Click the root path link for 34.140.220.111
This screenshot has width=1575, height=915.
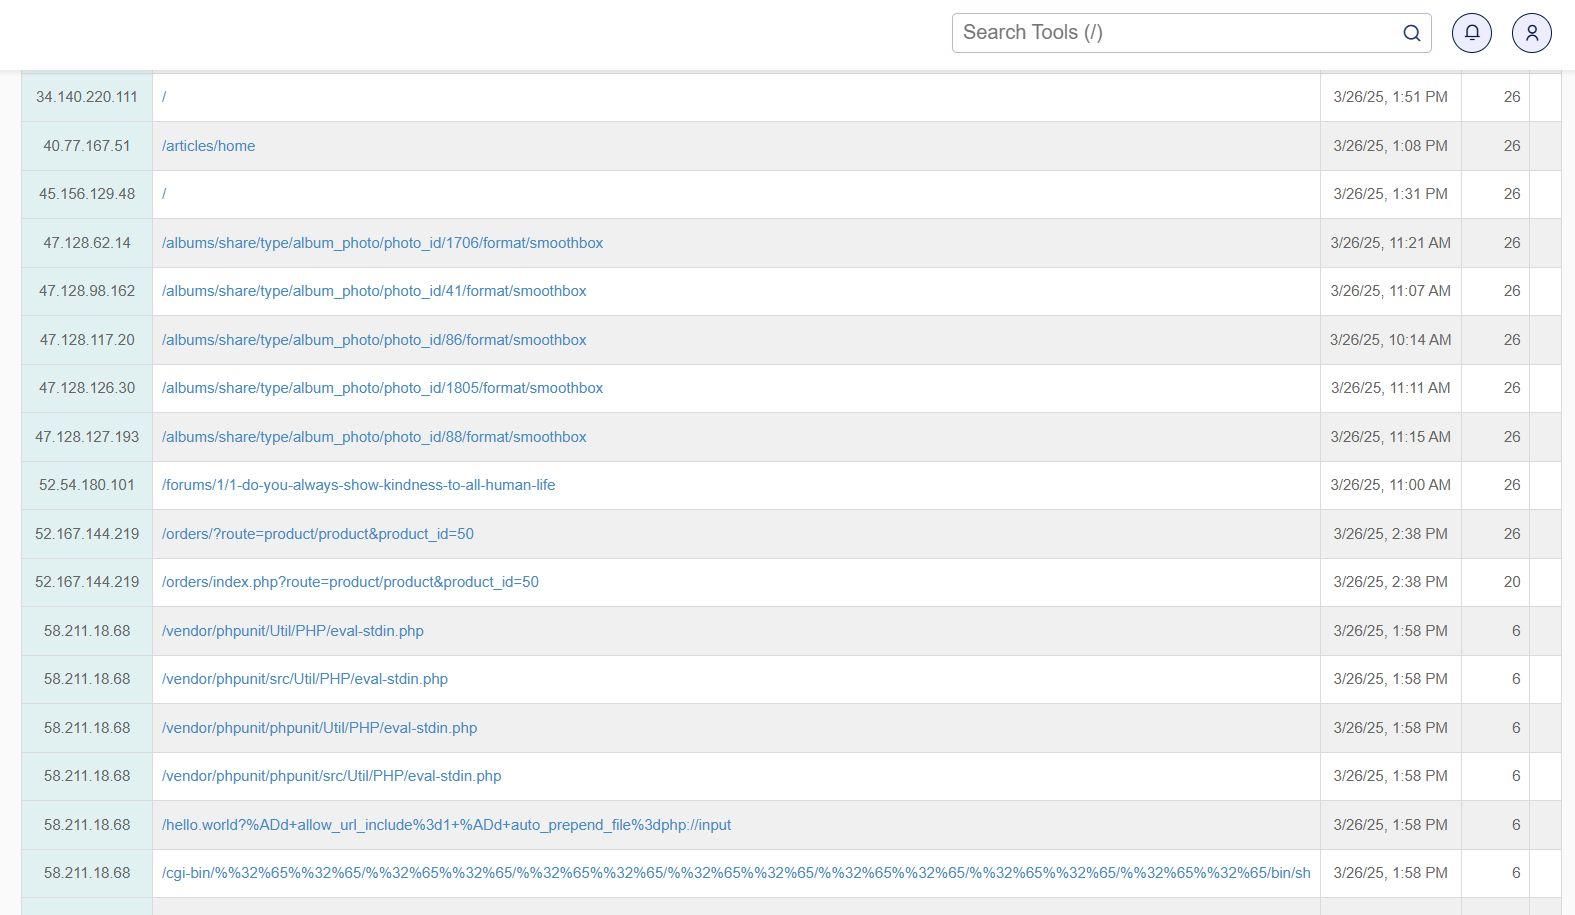click(164, 97)
